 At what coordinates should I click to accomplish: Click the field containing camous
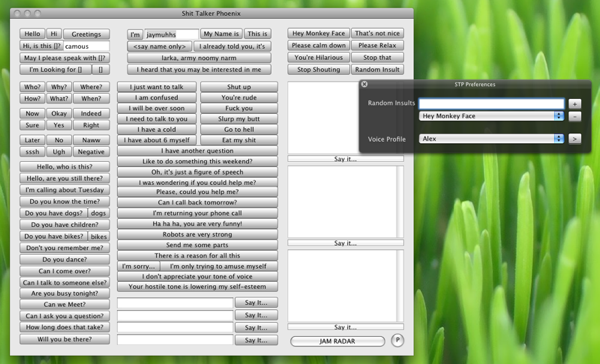tap(86, 46)
